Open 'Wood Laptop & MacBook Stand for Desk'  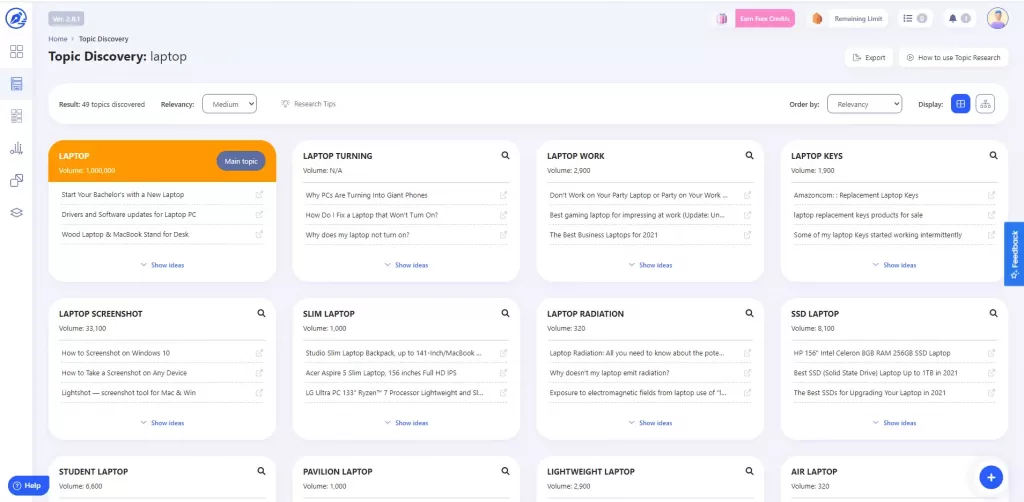point(125,234)
